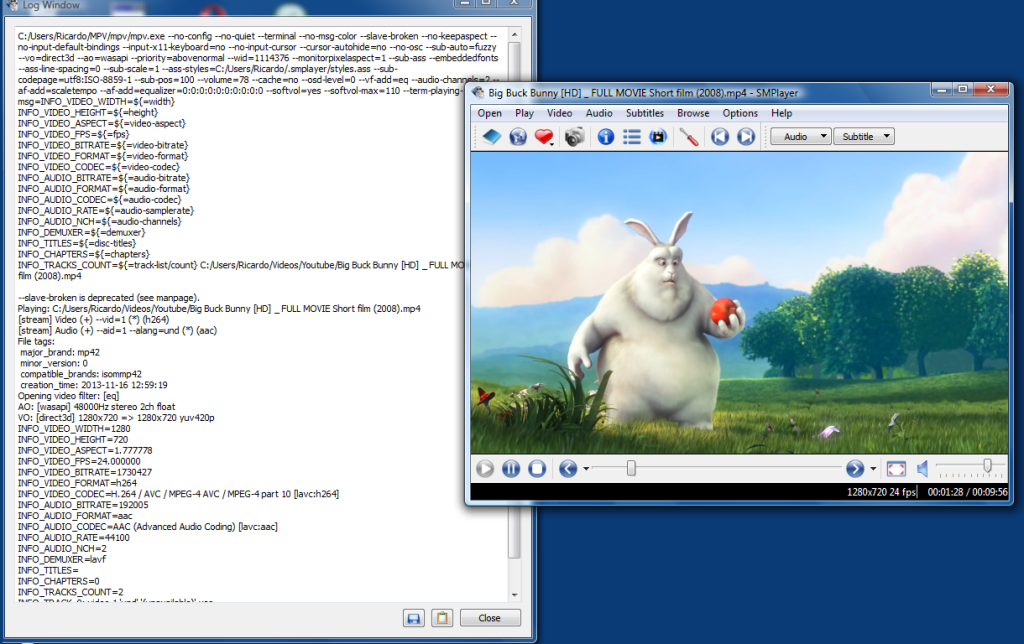Rewind using the backward arrow button
1024x644 pixels.
[x=568, y=468]
